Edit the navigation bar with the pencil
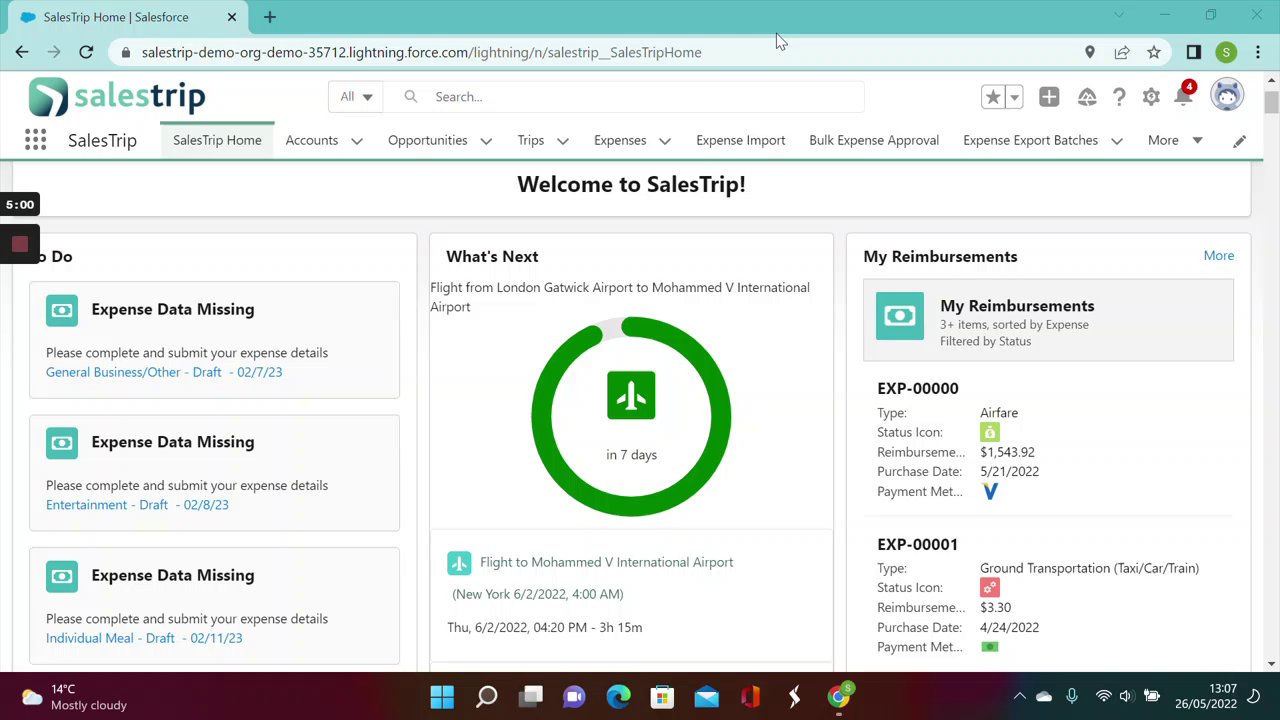1280x720 pixels. (1239, 141)
